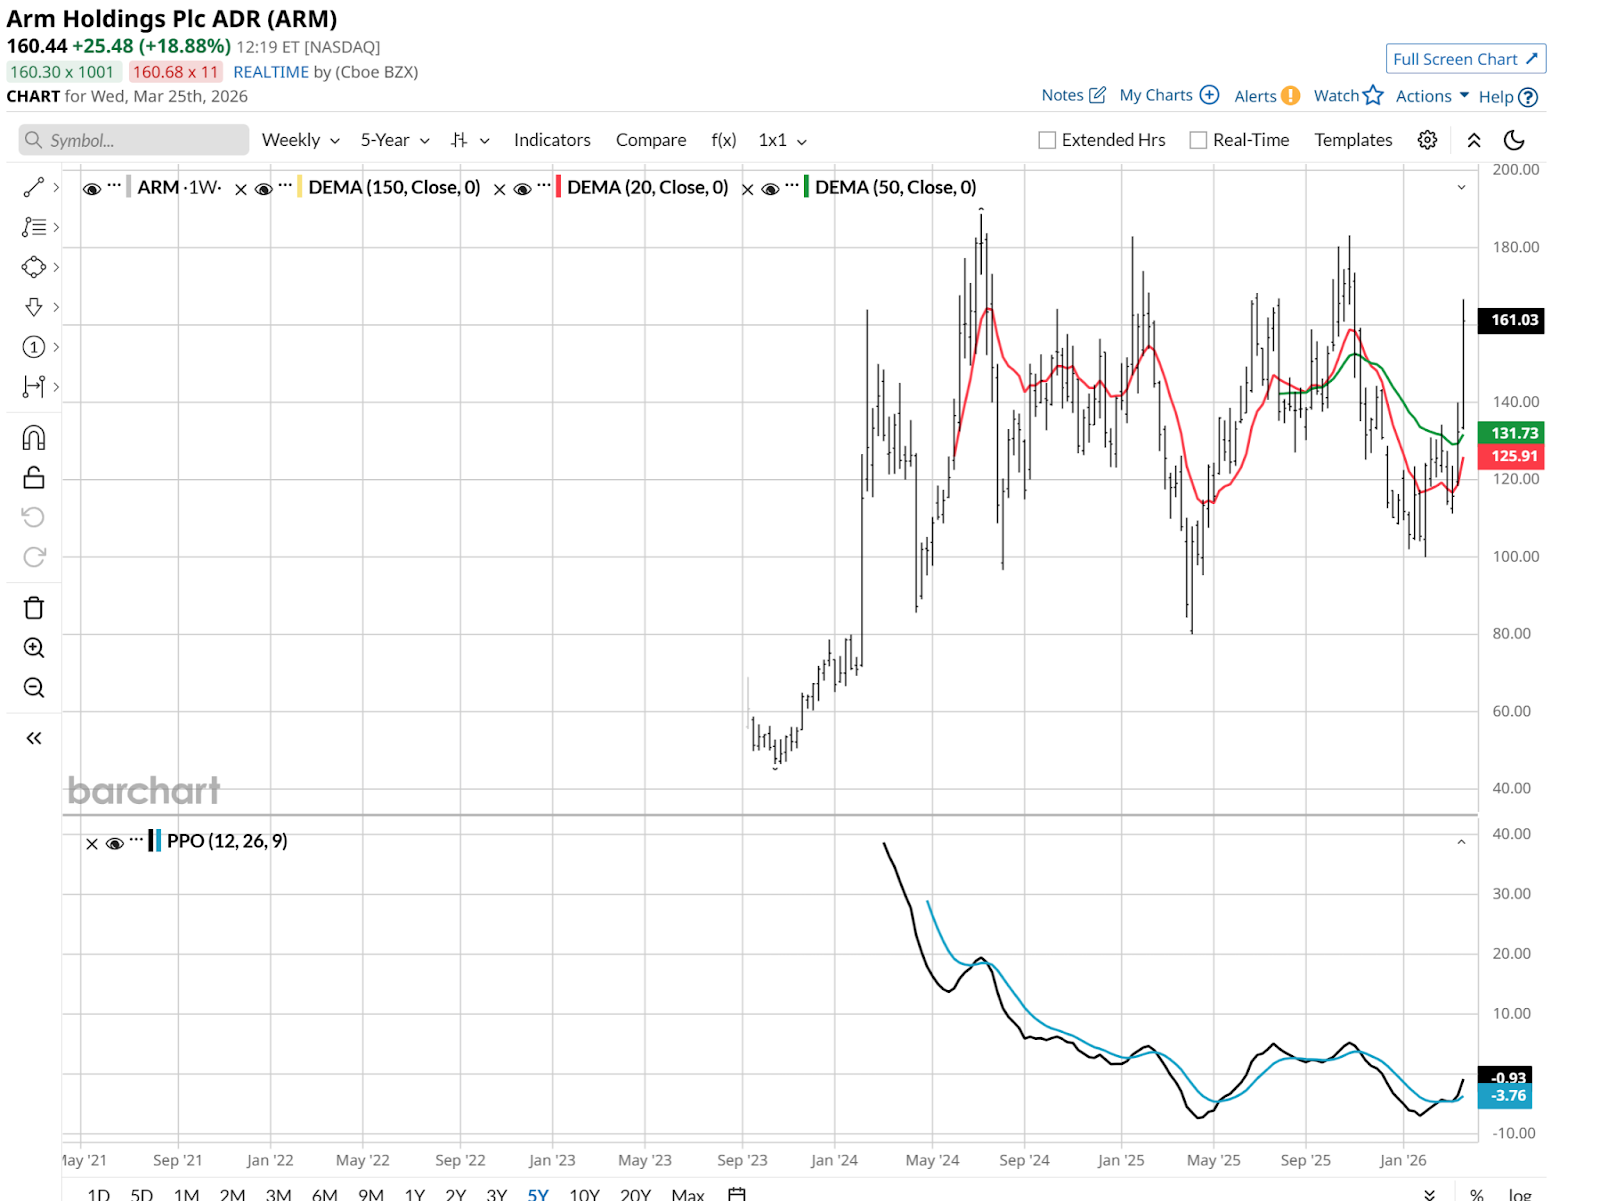Open the Compare menu
The image size is (1600, 1201).
[x=651, y=140]
